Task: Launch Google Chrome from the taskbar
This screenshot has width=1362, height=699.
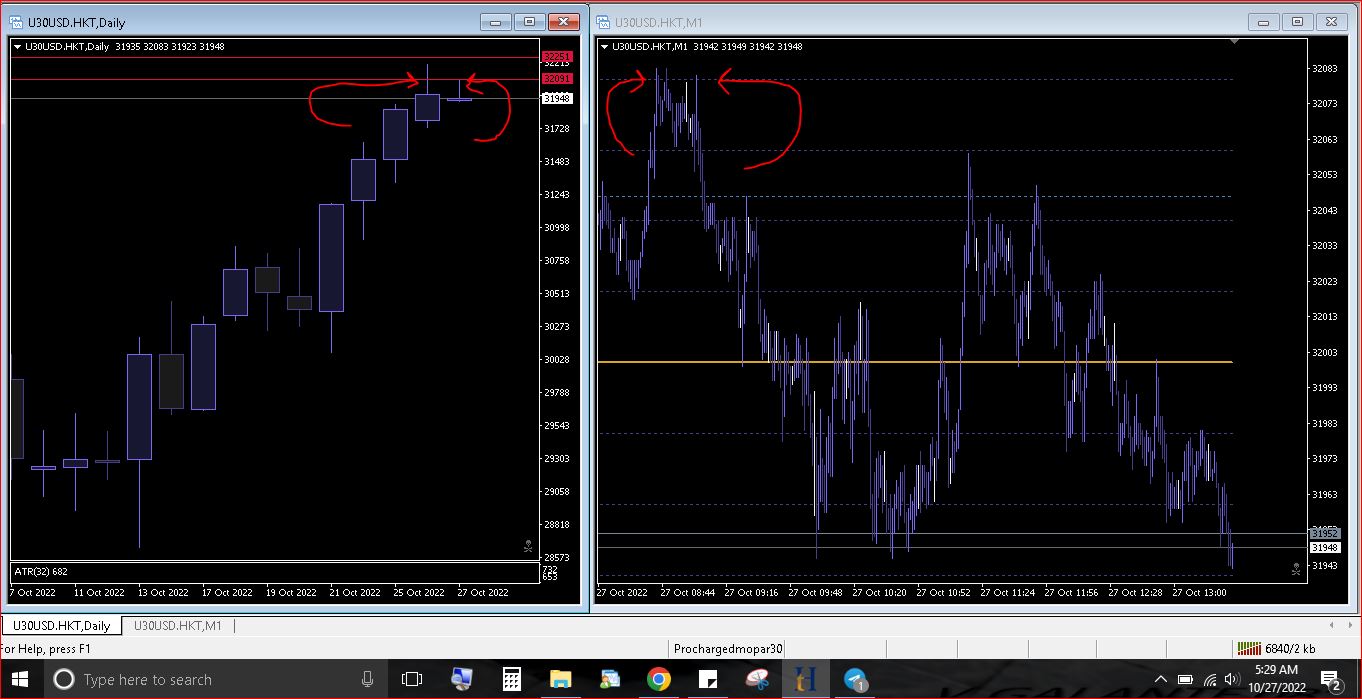Action: (658, 680)
